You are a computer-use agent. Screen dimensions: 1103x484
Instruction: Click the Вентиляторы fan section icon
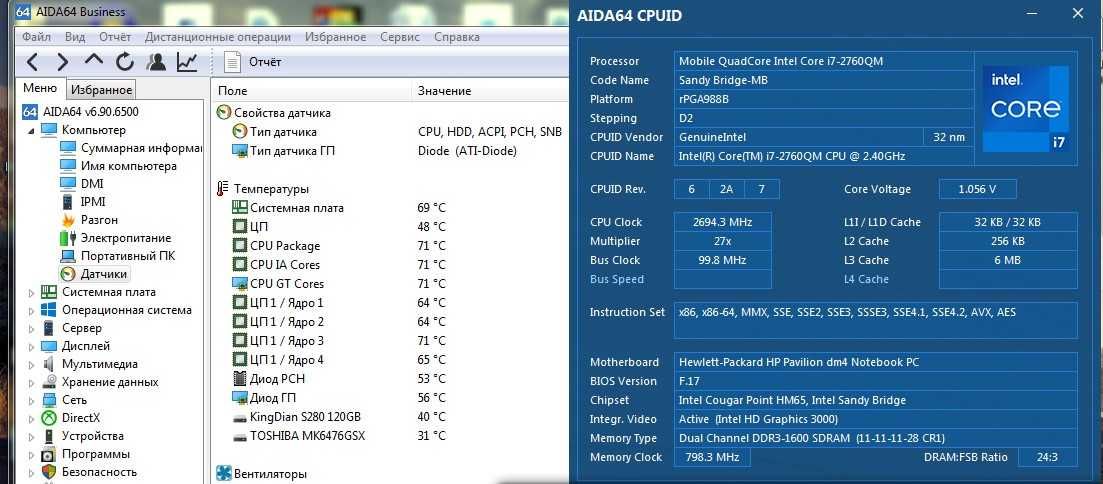point(224,473)
